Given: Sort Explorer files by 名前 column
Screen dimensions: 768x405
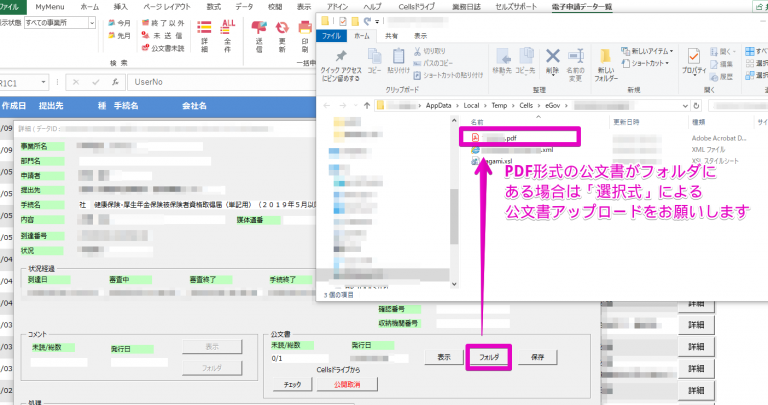Looking at the screenshot, I should coord(477,122).
